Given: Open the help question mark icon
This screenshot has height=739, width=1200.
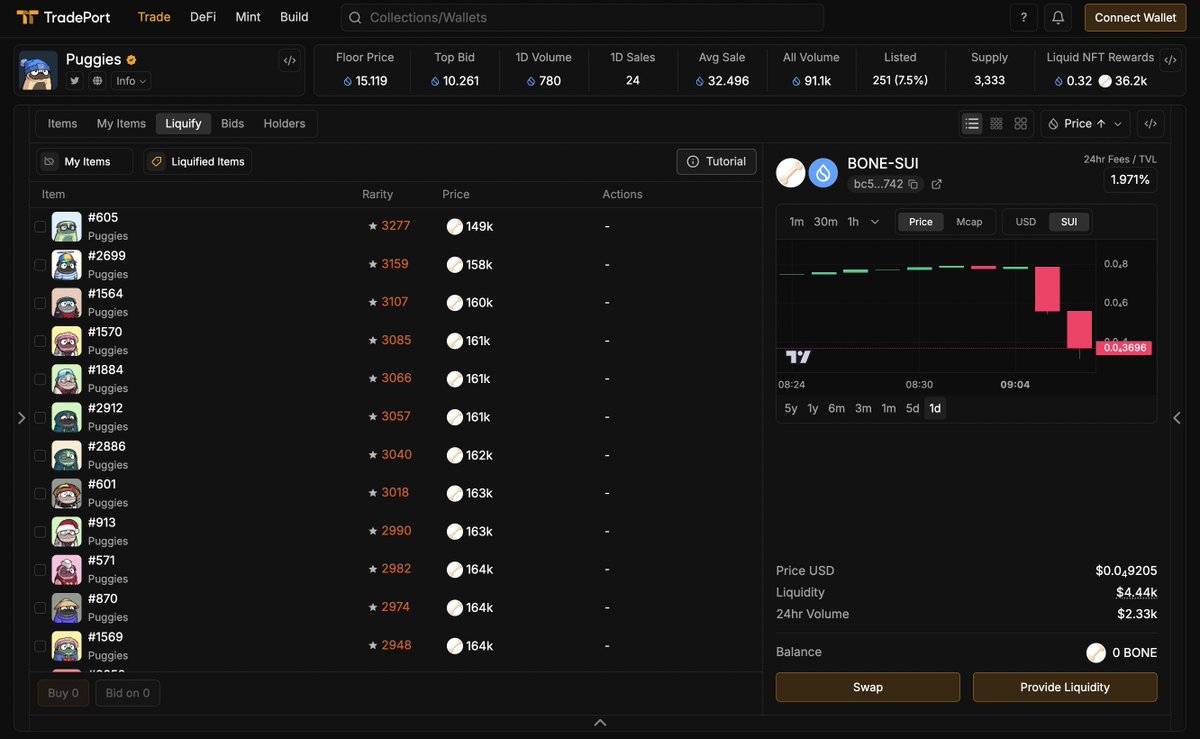Looking at the screenshot, I should click(1023, 17).
